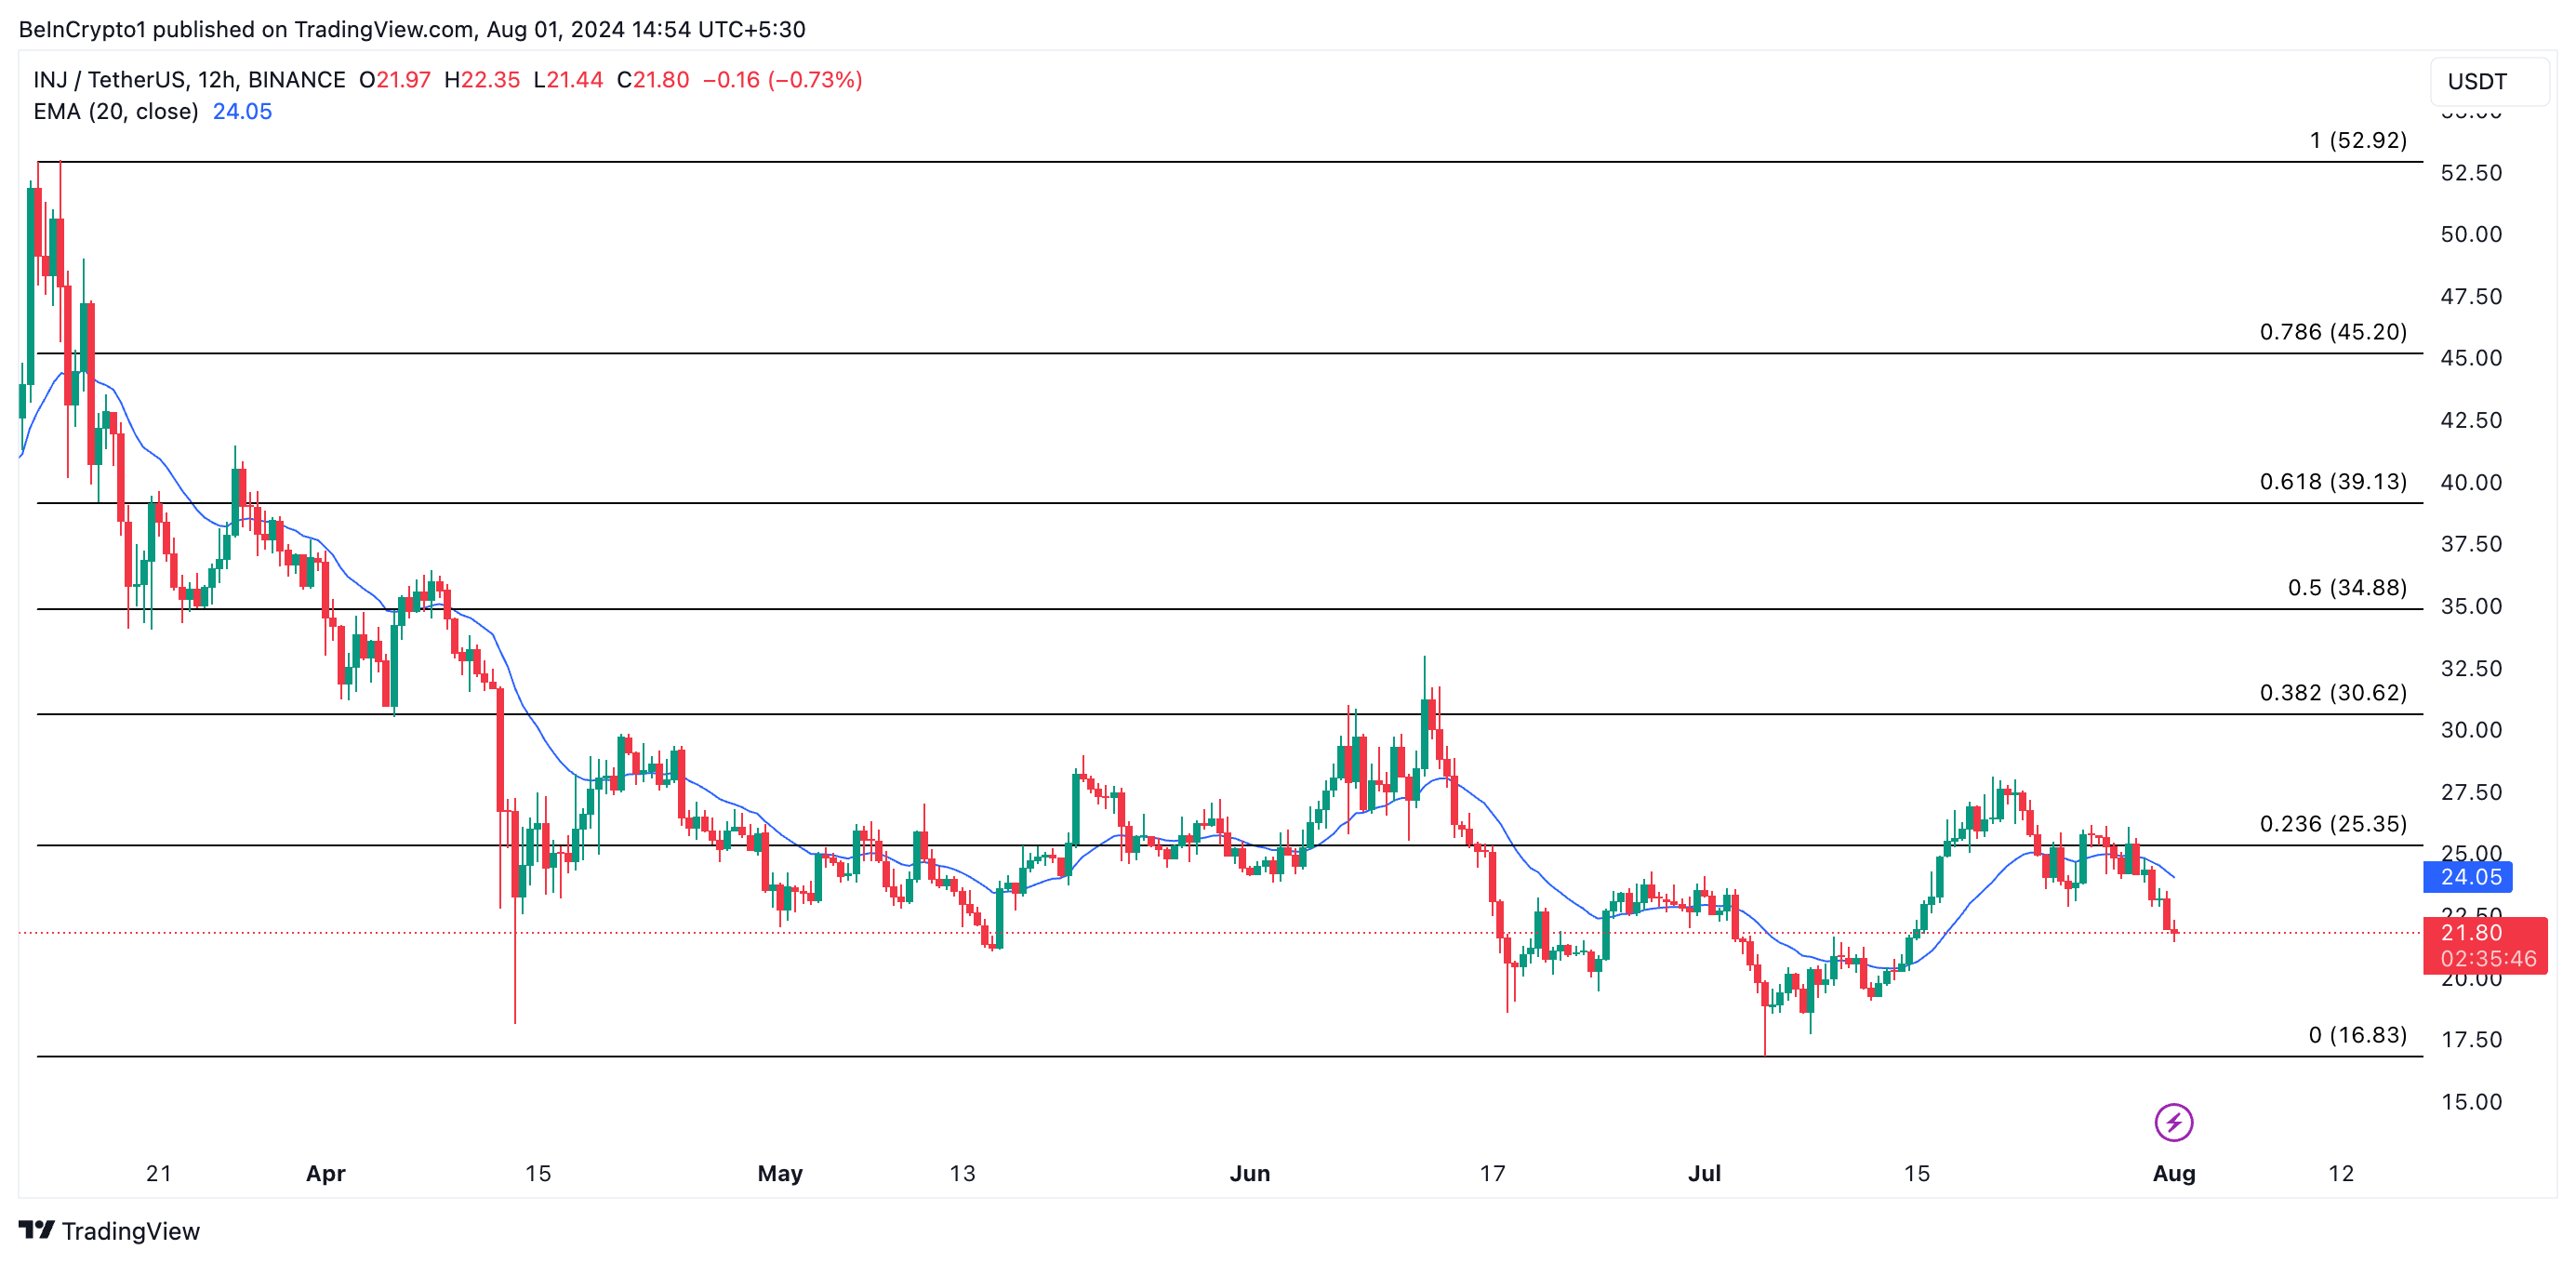2576x1263 pixels.
Task: Select the 0.382 (30.62) Fibonacci label
Action: (x=2332, y=693)
